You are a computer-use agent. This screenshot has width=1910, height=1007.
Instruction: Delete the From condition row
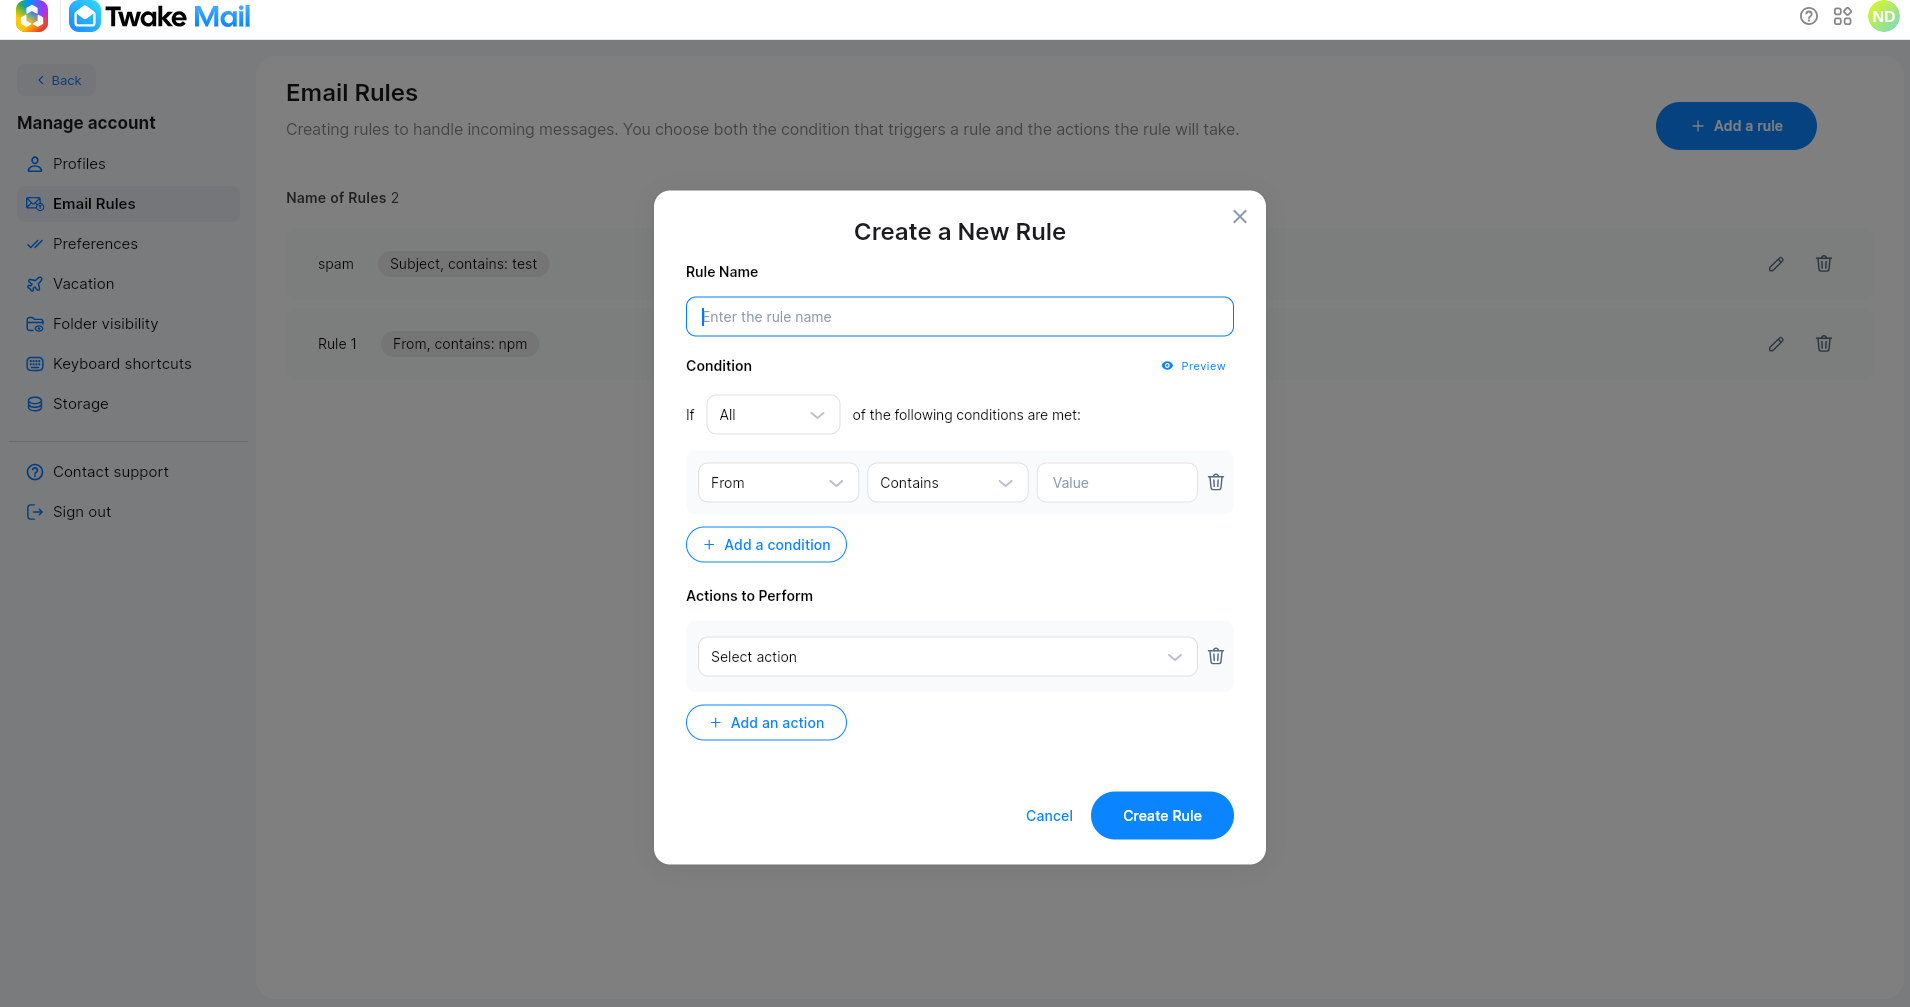[1216, 482]
